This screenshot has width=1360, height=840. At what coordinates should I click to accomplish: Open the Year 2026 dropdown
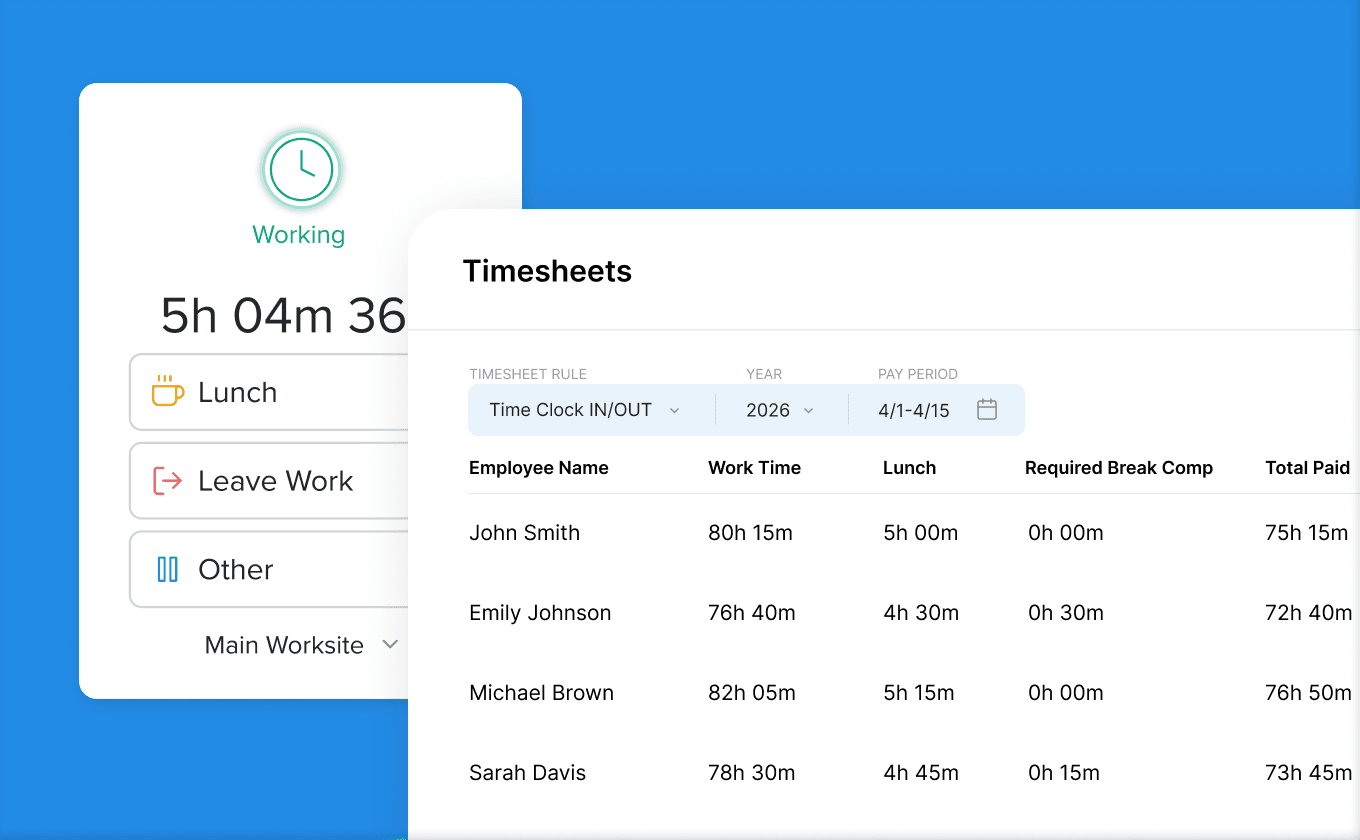[780, 409]
